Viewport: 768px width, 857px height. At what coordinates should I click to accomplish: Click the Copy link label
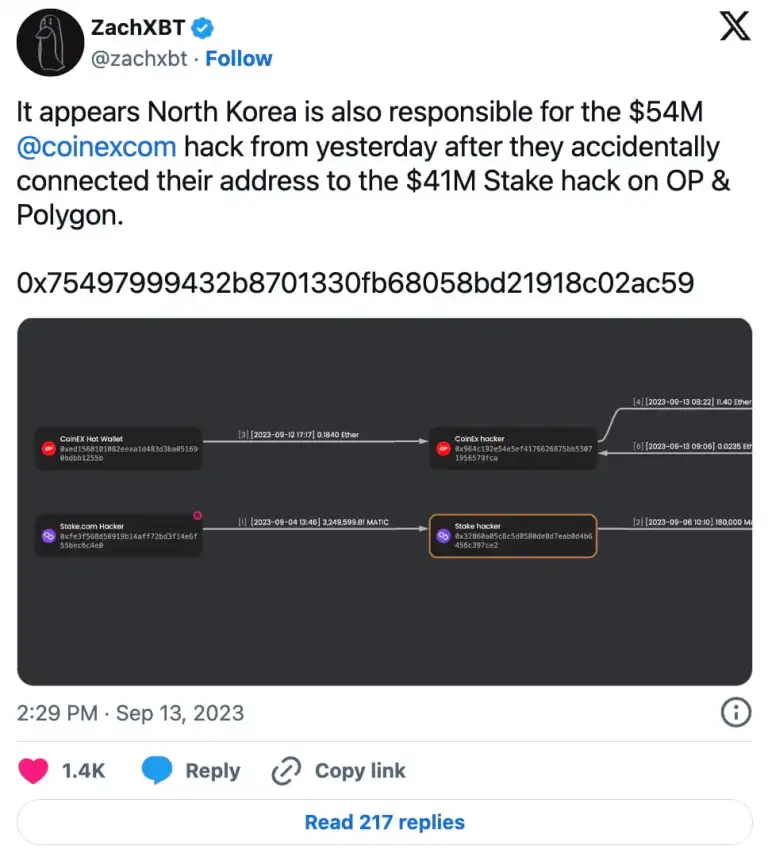[360, 771]
